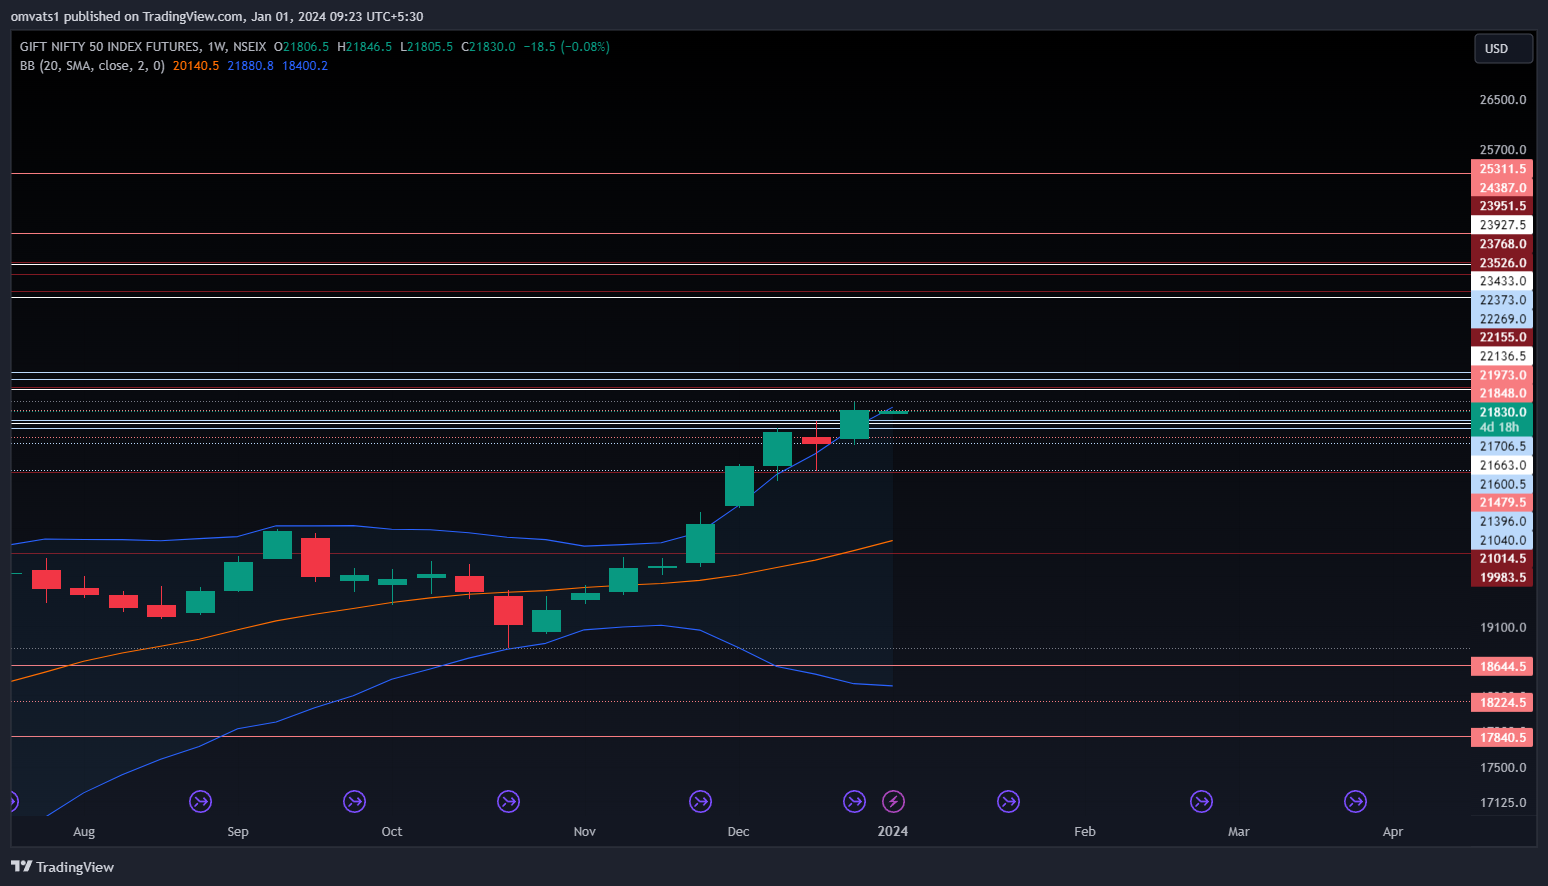1548x886 pixels.
Task: Click the 22269.0 price line label
Action: coord(1502,319)
